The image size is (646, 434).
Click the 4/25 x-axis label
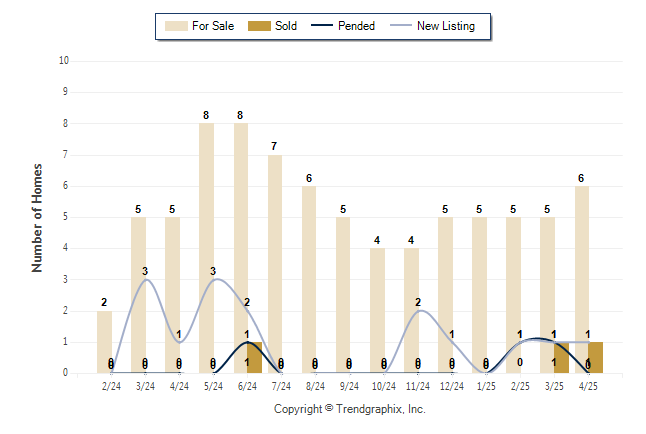tap(588, 387)
